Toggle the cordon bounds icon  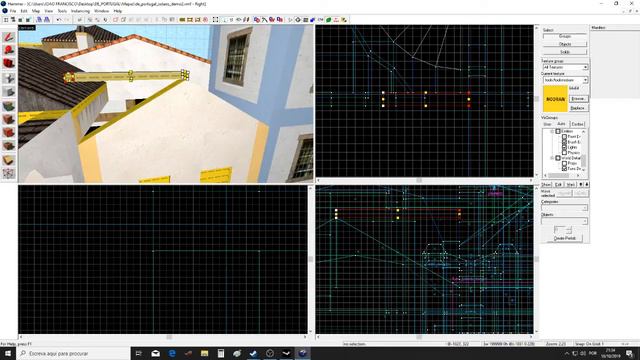(182, 20)
